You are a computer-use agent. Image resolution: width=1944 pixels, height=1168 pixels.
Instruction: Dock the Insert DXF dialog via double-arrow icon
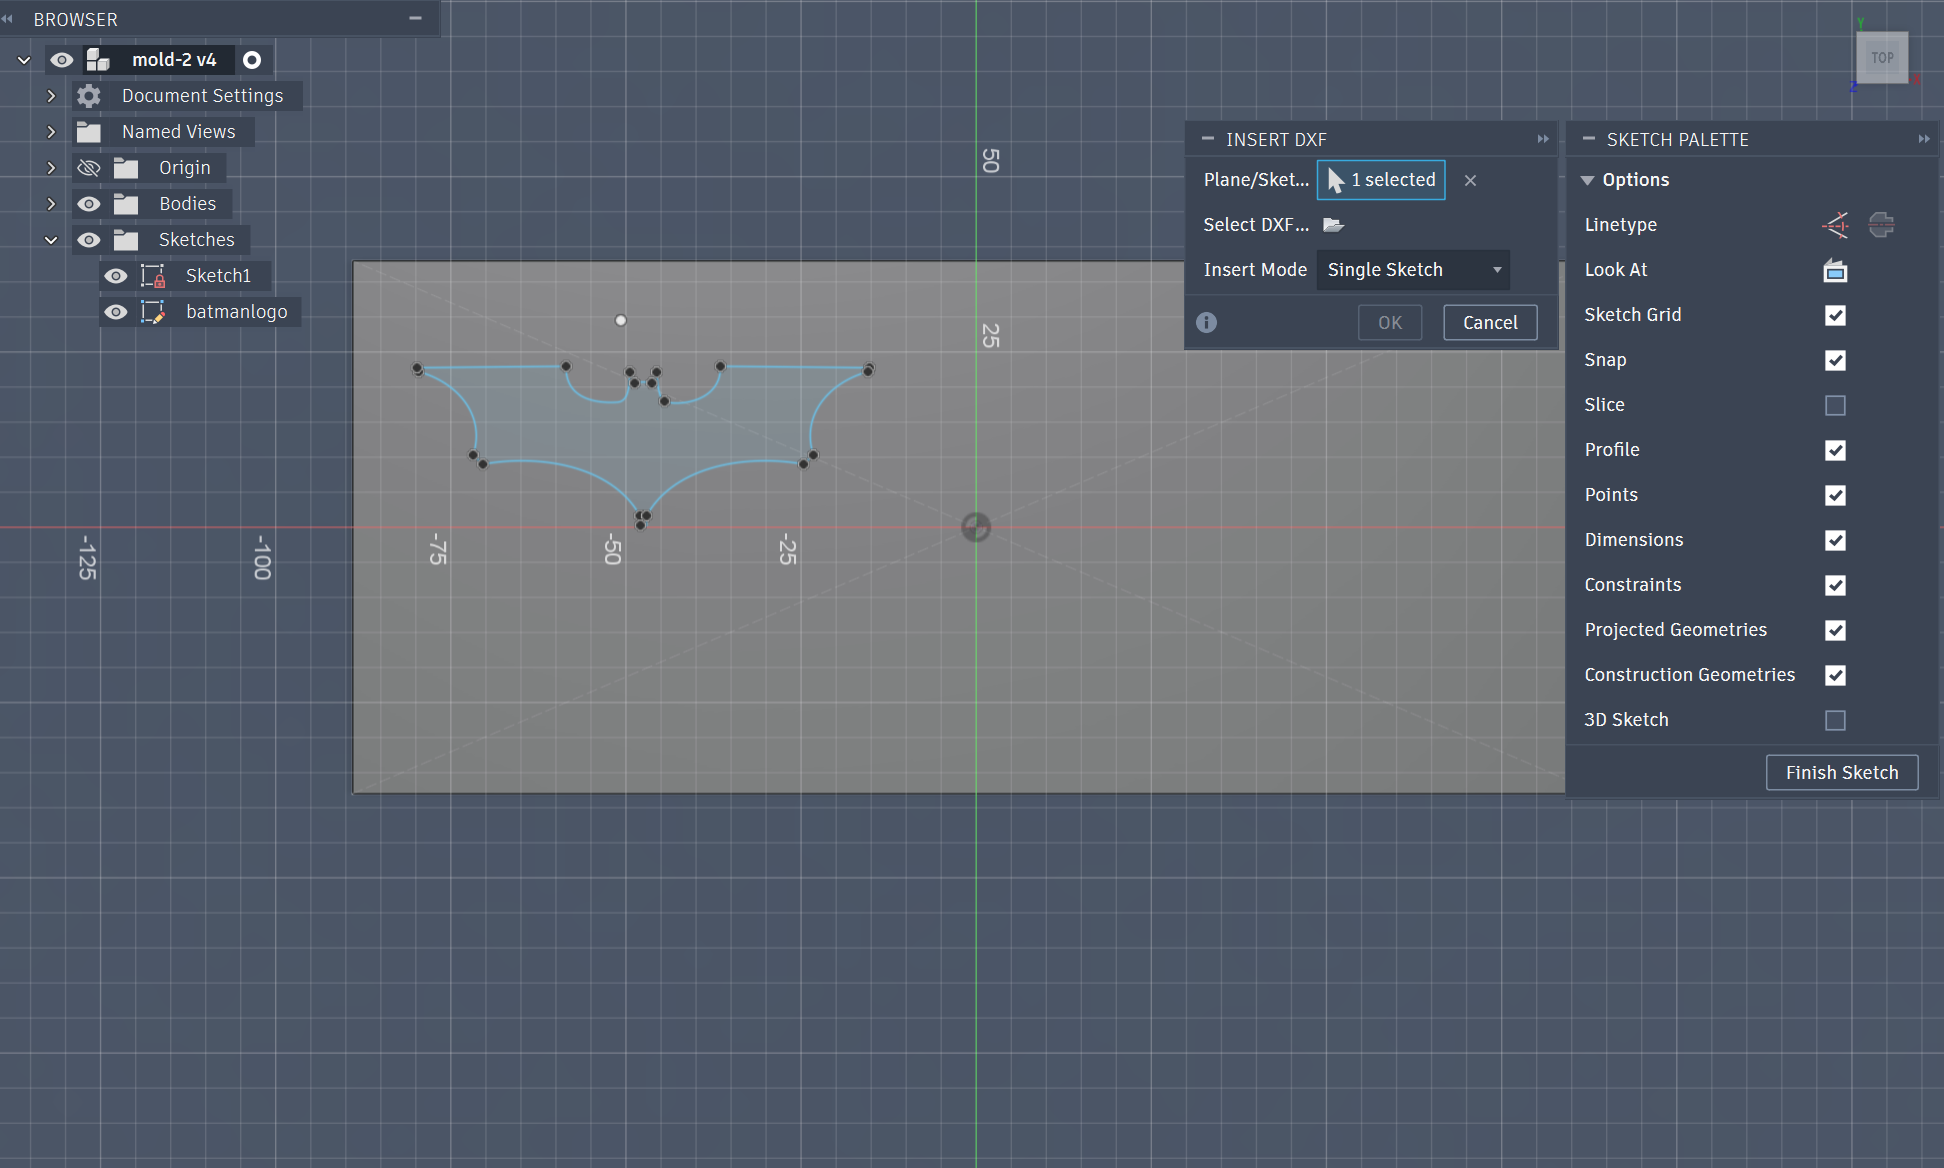1543,139
